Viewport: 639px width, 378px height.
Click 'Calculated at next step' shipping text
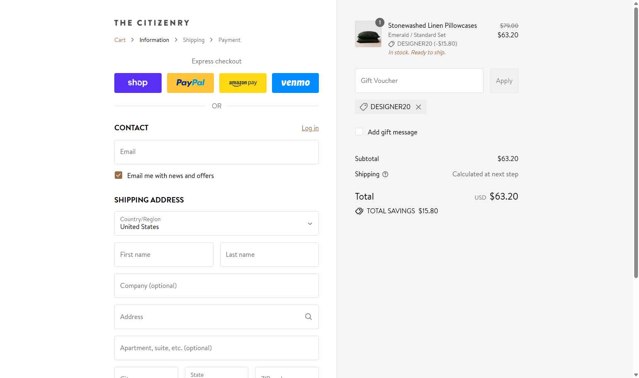click(485, 174)
